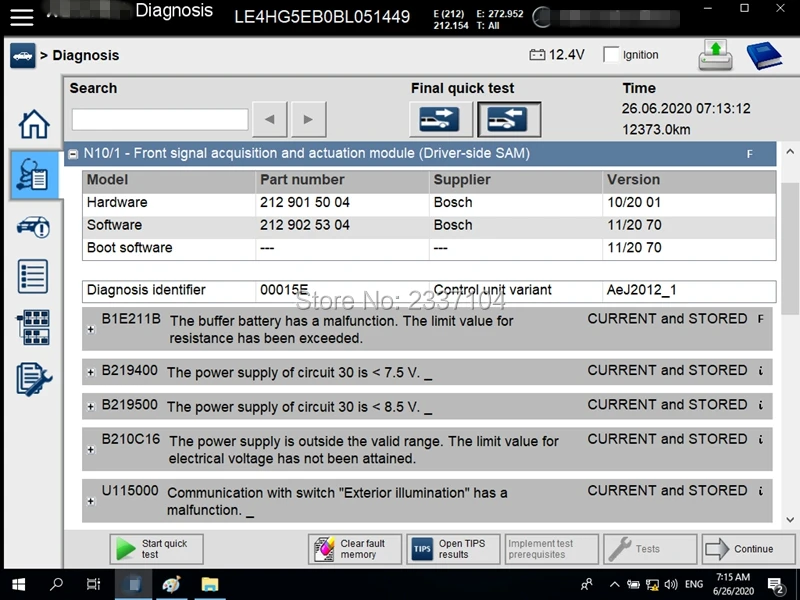Click the Continue button
The width and height of the screenshot is (800, 600).
748,549
